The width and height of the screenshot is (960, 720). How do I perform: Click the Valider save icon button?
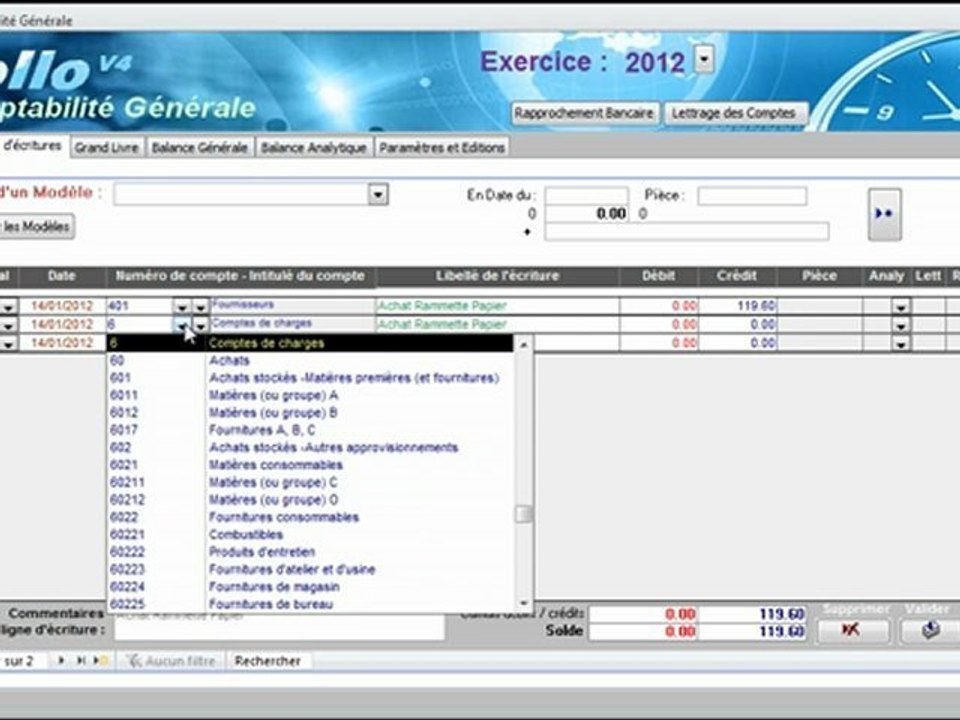click(x=930, y=630)
